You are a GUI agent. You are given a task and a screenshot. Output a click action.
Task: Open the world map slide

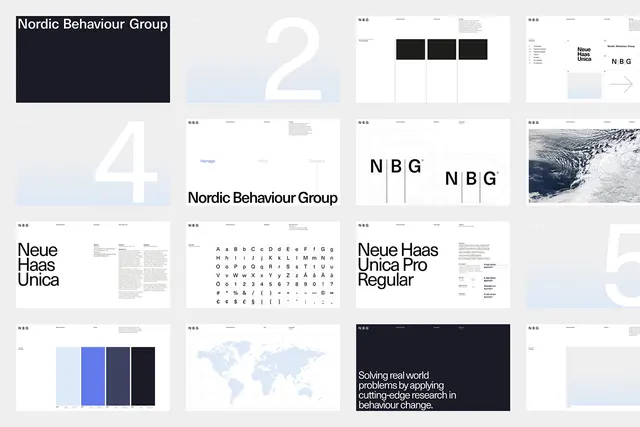263,368
